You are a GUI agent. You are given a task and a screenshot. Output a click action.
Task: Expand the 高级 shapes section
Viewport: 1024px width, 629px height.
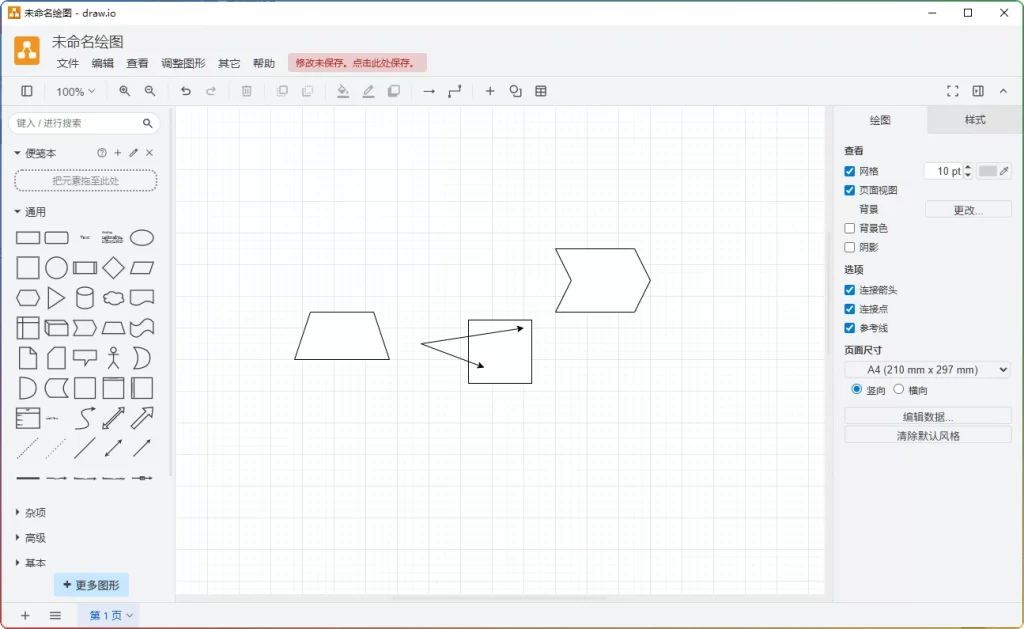click(x=30, y=537)
